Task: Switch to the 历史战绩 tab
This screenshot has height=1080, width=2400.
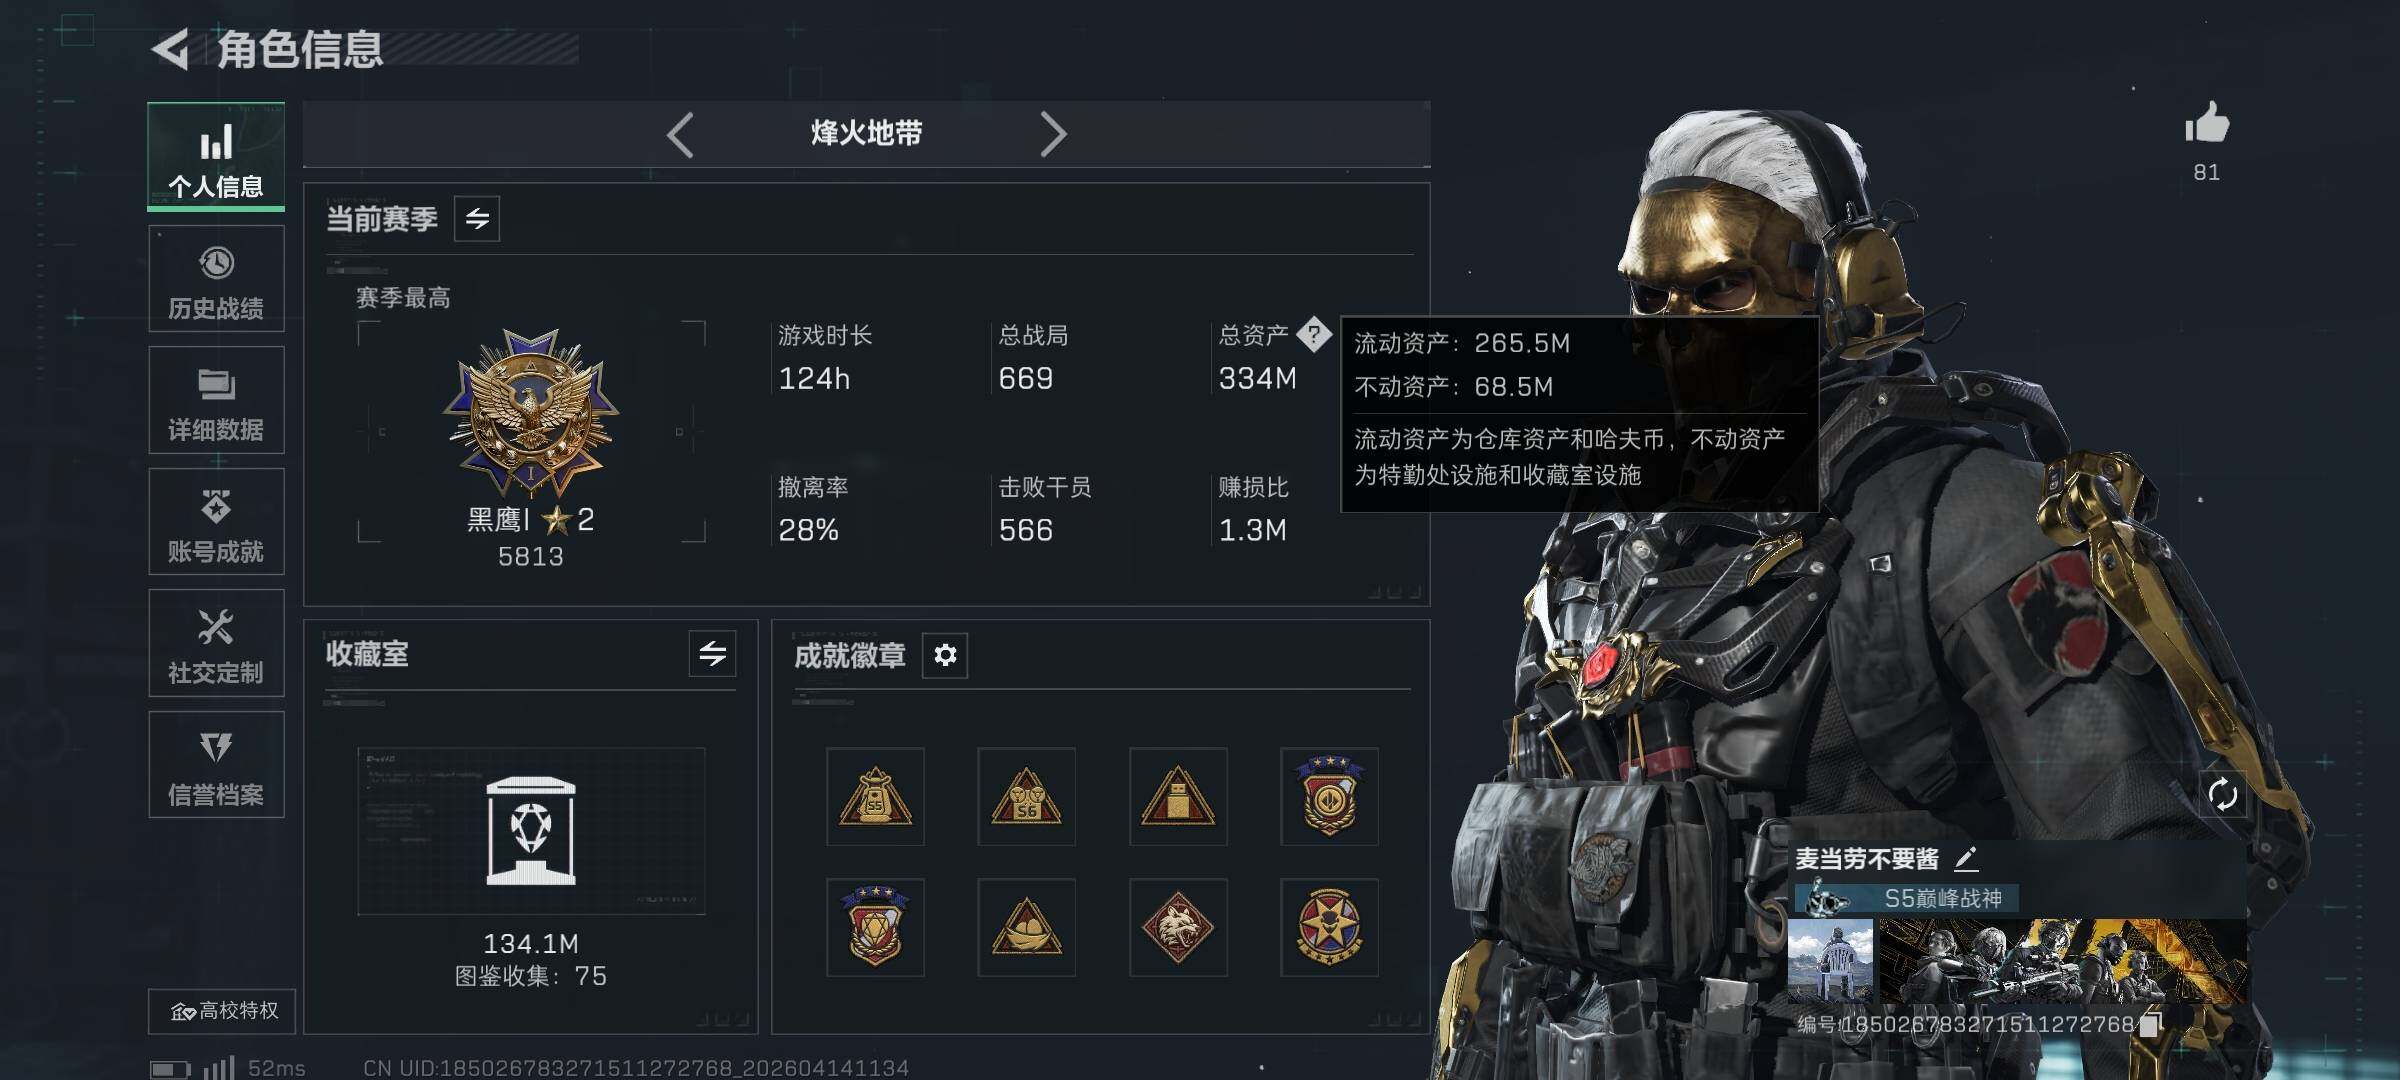Action: click(216, 279)
